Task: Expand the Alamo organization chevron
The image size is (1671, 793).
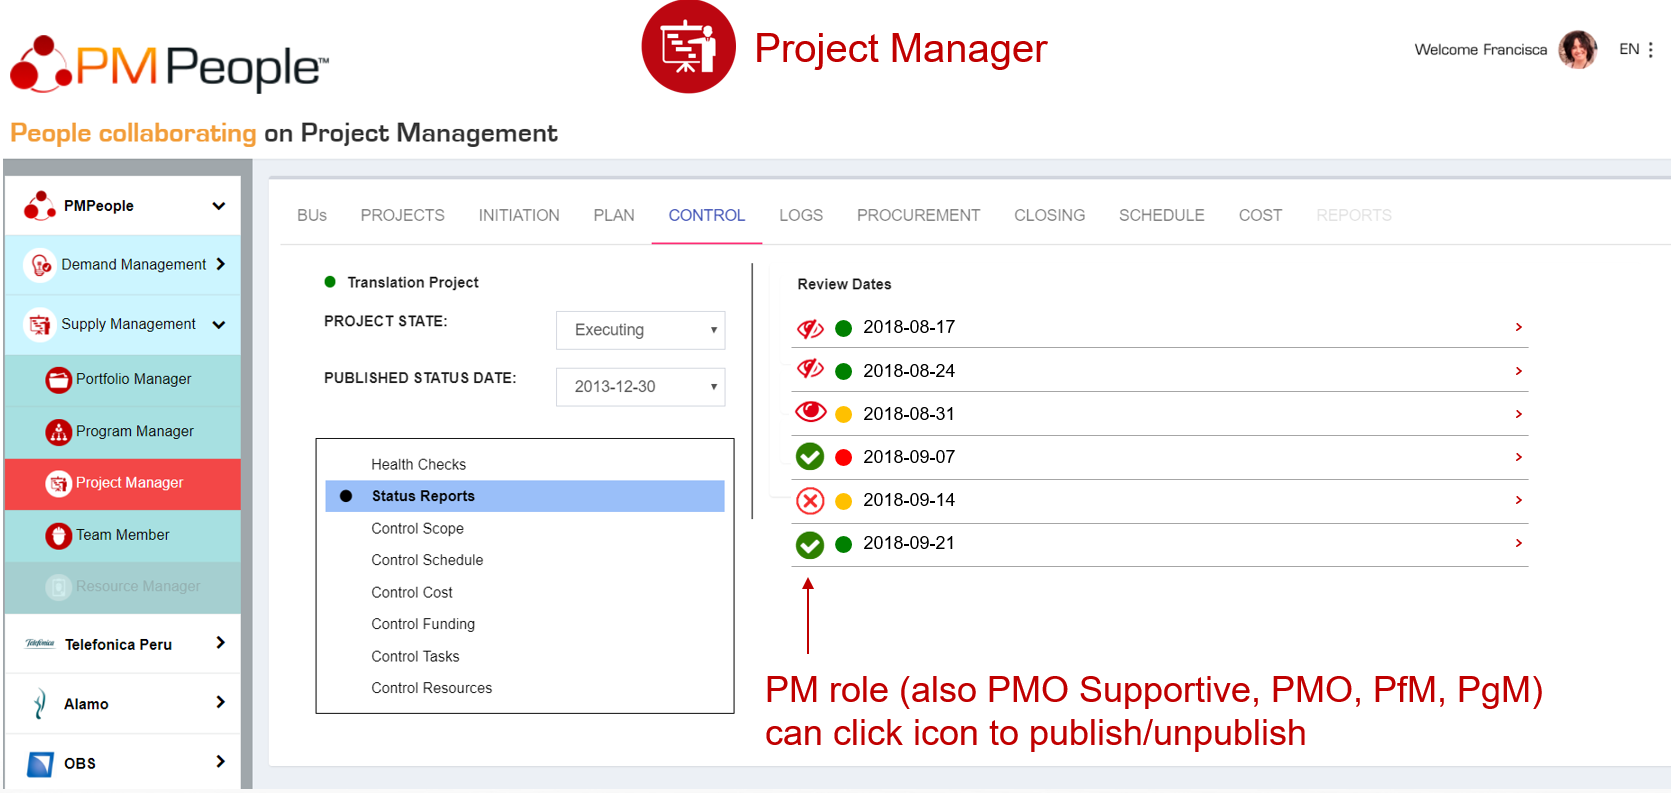Action: point(221,703)
